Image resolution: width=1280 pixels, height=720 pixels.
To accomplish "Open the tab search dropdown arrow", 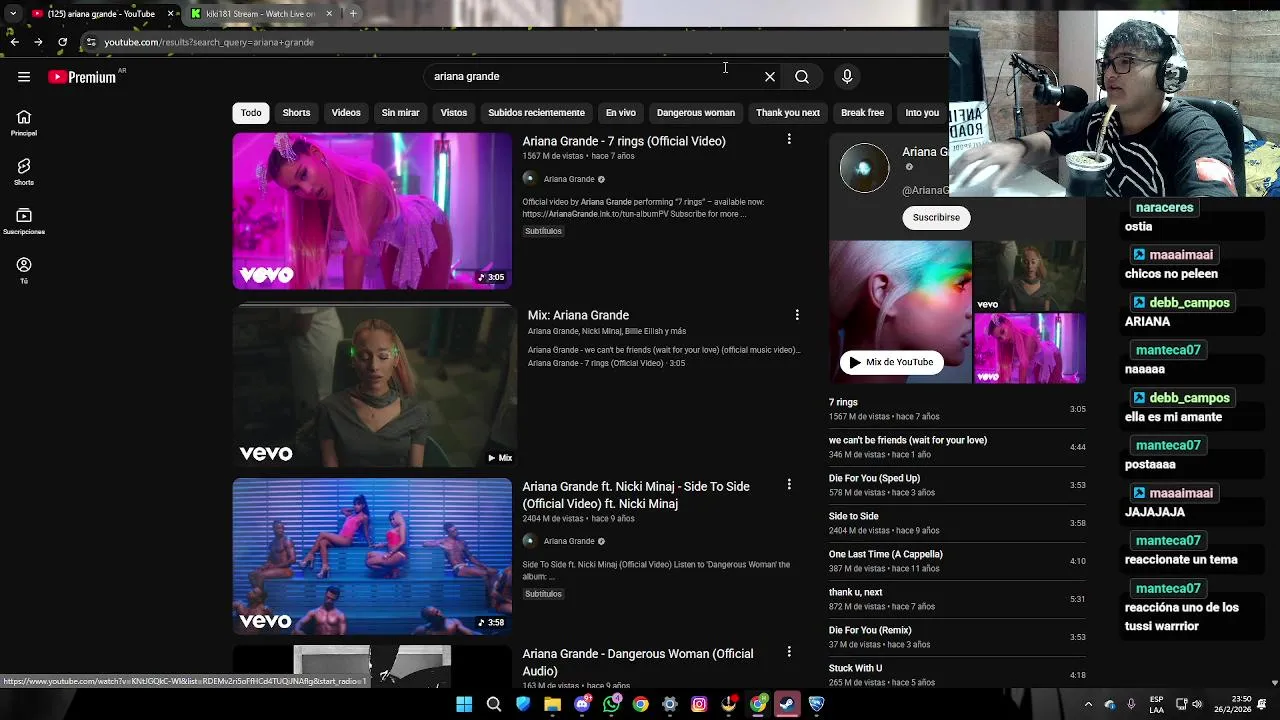I will pyautogui.click(x=12, y=14).
